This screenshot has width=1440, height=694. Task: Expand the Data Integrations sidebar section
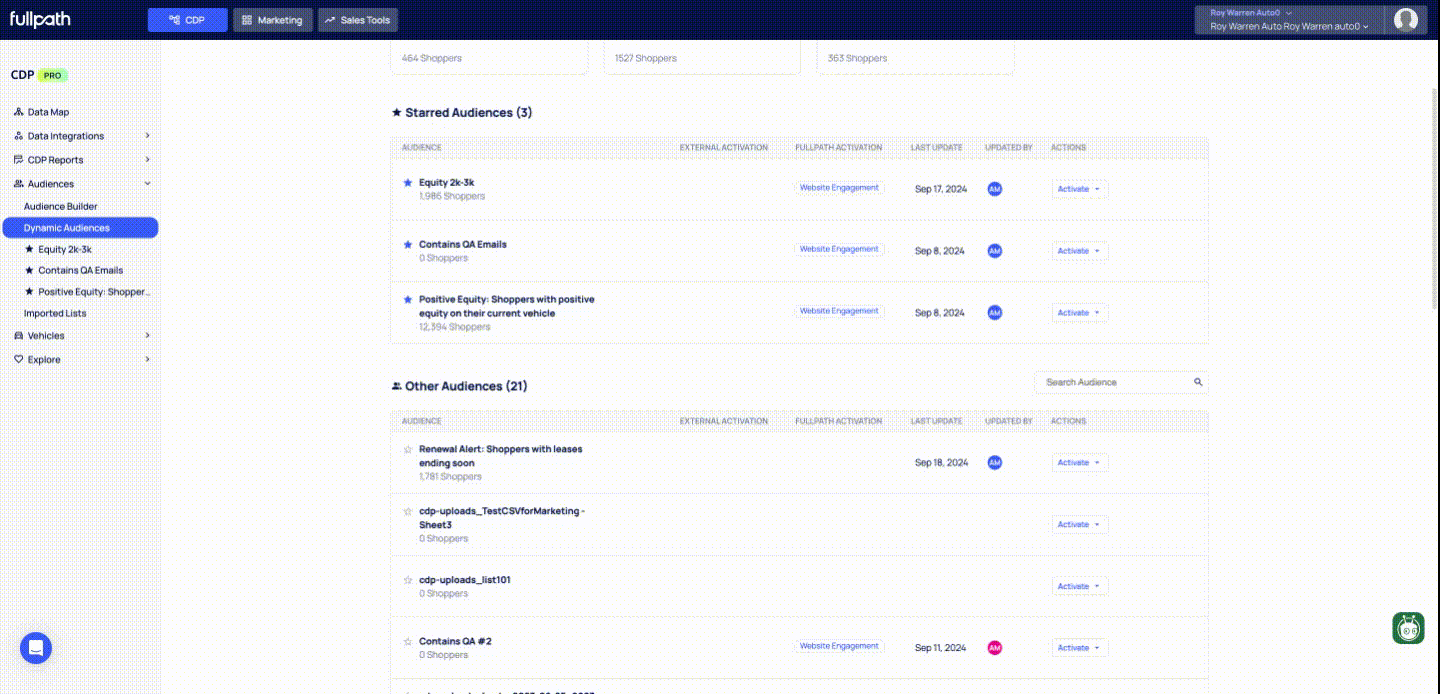[x=147, y=136]
